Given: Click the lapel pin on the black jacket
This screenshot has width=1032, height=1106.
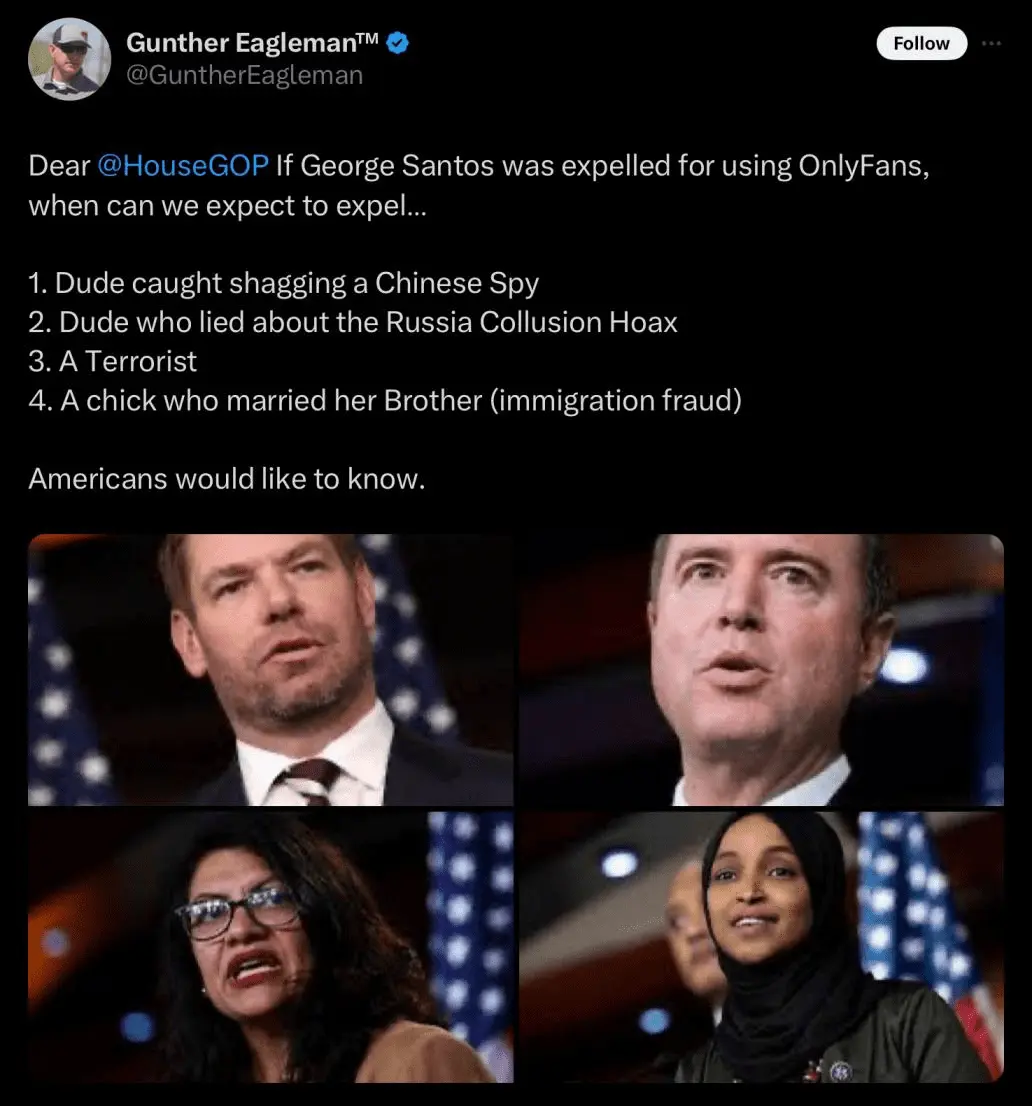Looking at the screenshot, I should 840,1072.
